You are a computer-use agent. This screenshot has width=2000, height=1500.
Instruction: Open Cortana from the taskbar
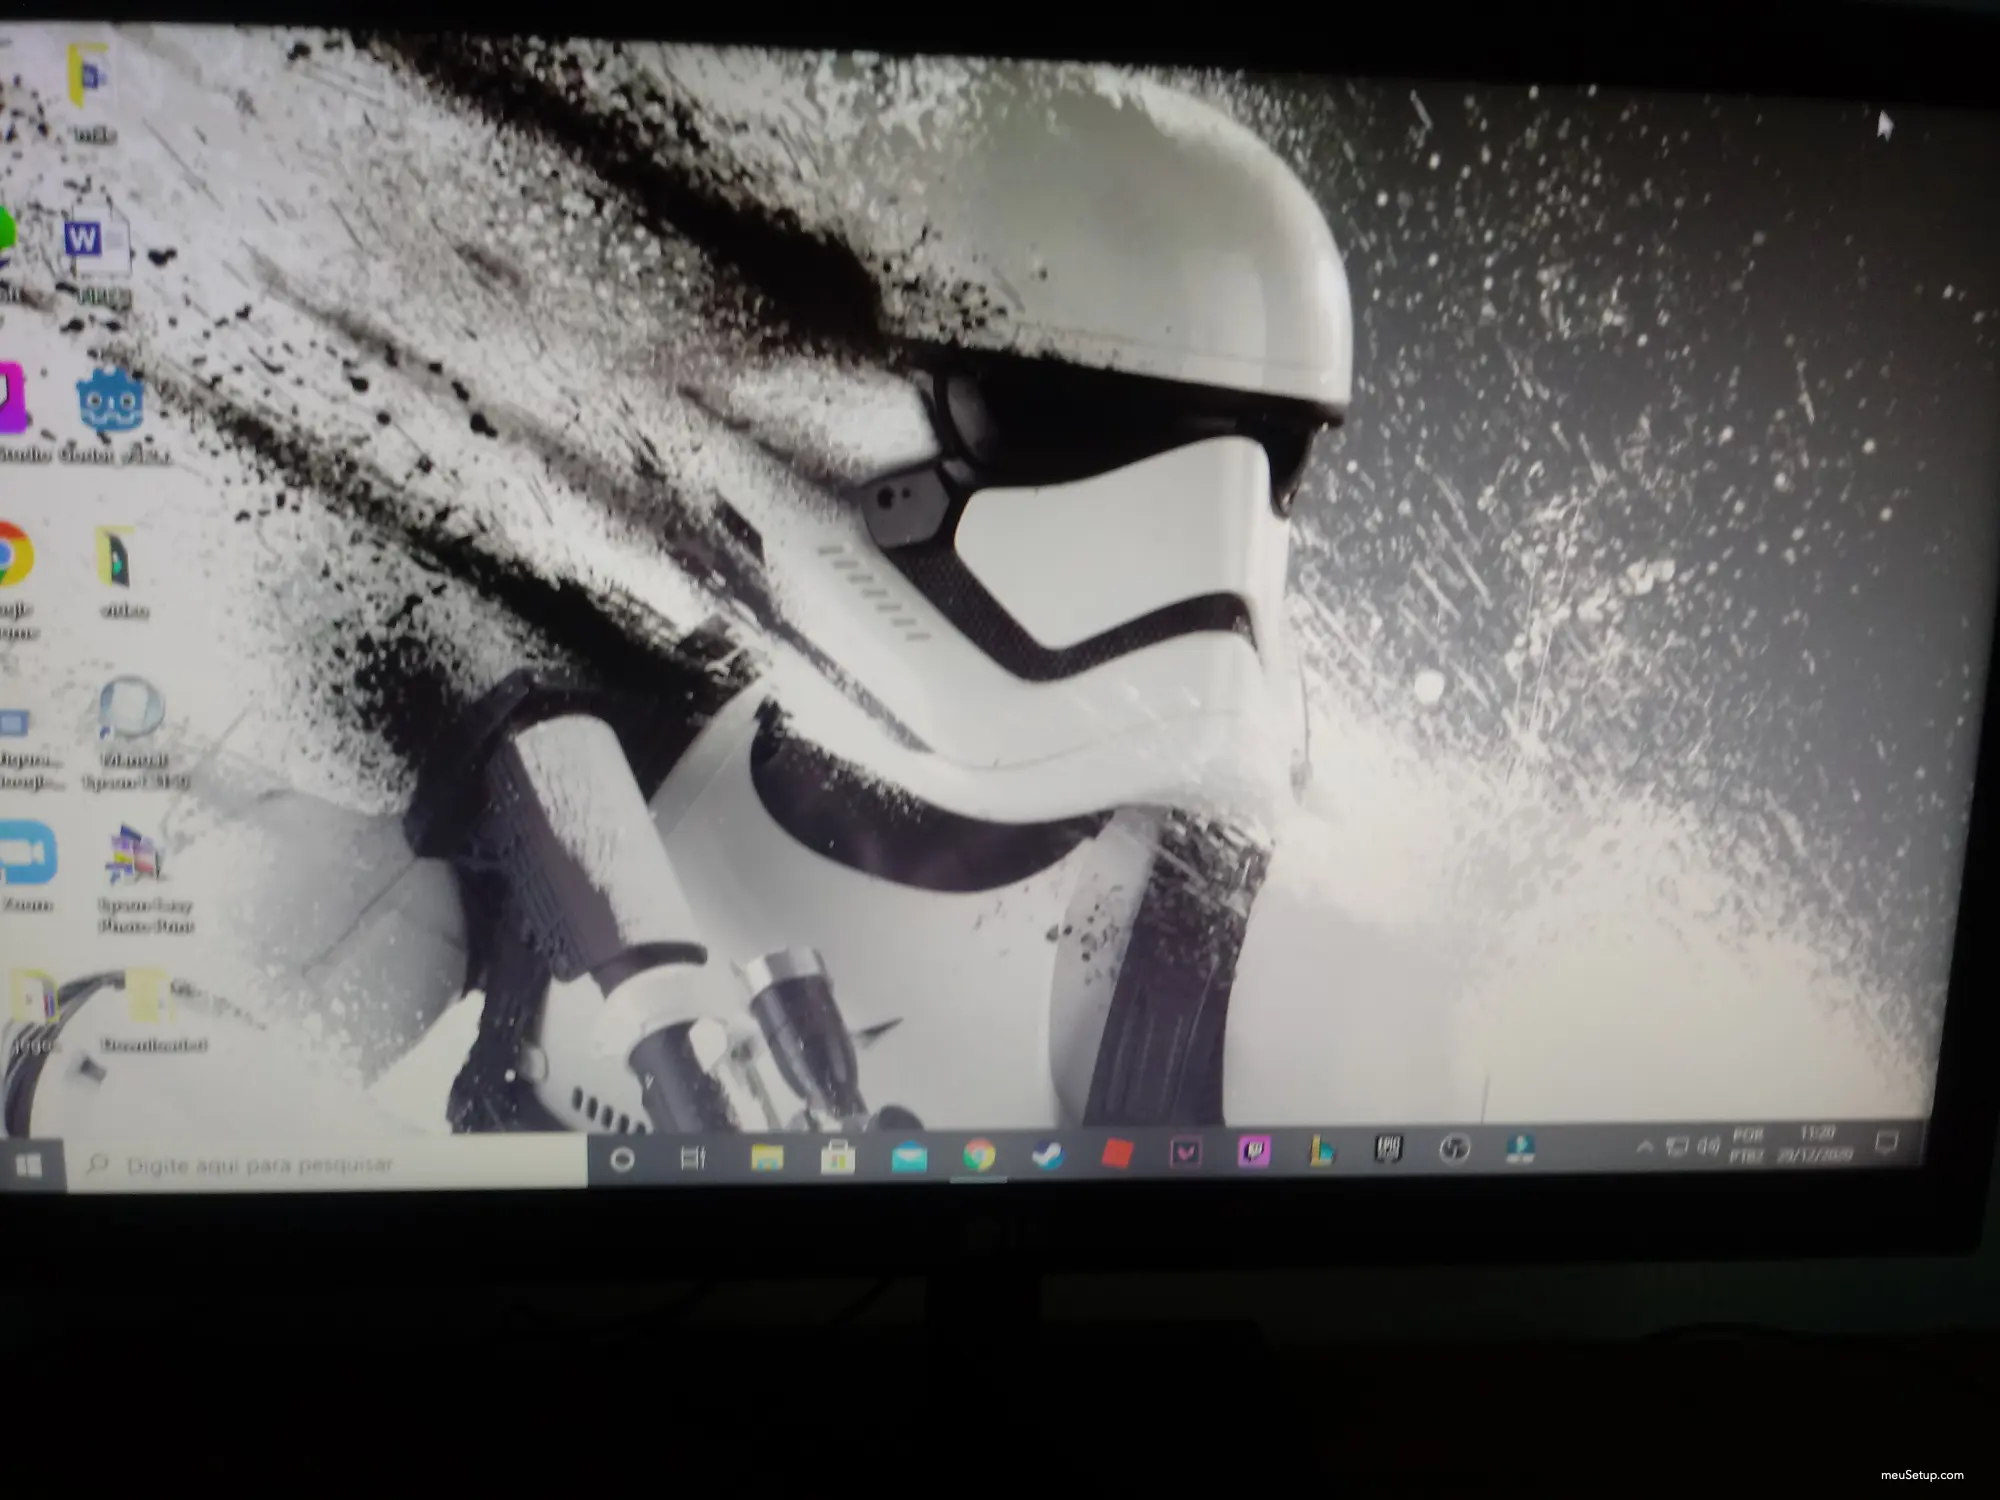pos(622,1159)
